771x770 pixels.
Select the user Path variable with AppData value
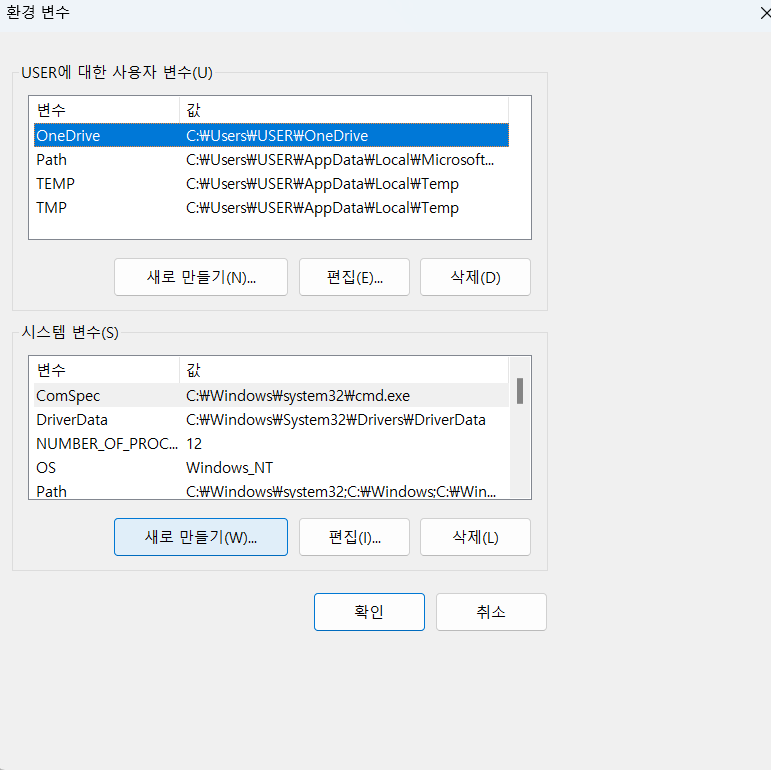271,159
